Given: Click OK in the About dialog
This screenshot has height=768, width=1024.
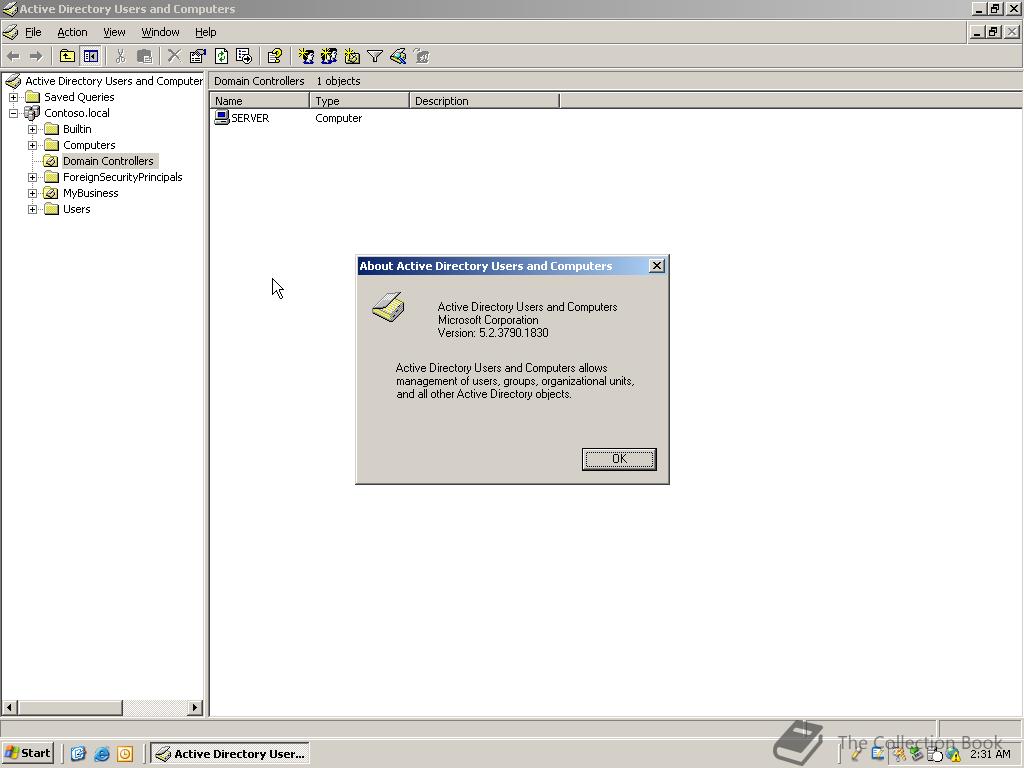Looking at the screenshot, I should (x=619, y=459).
